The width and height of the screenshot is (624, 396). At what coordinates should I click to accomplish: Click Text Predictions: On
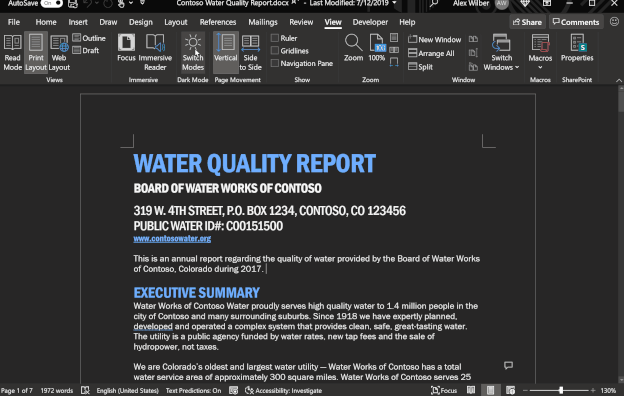pyautogui.click(x=193, y=390)
